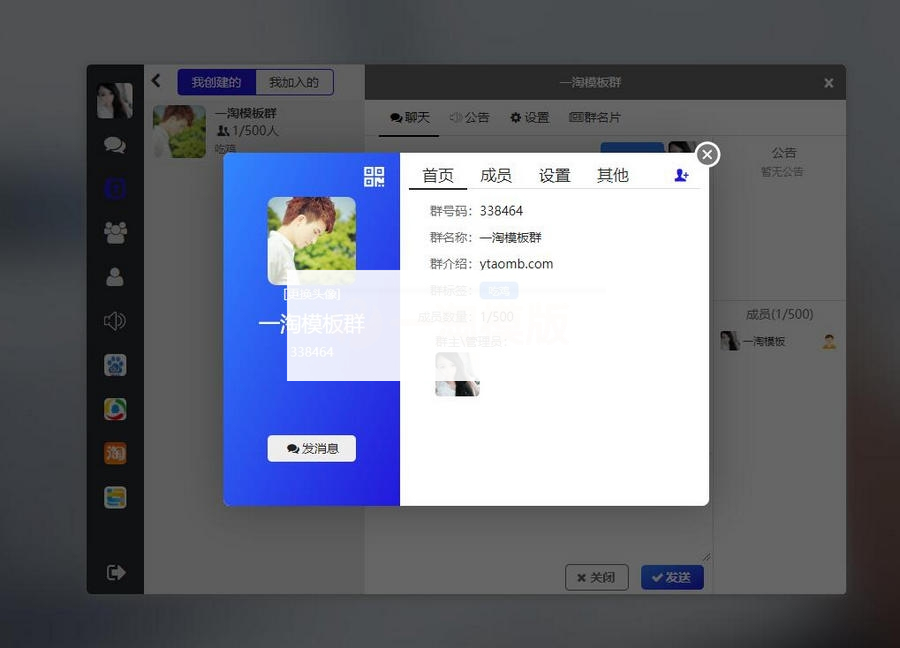Switch to the 群名片 tab
Screen dimensions: 900x648
point(597,117)
